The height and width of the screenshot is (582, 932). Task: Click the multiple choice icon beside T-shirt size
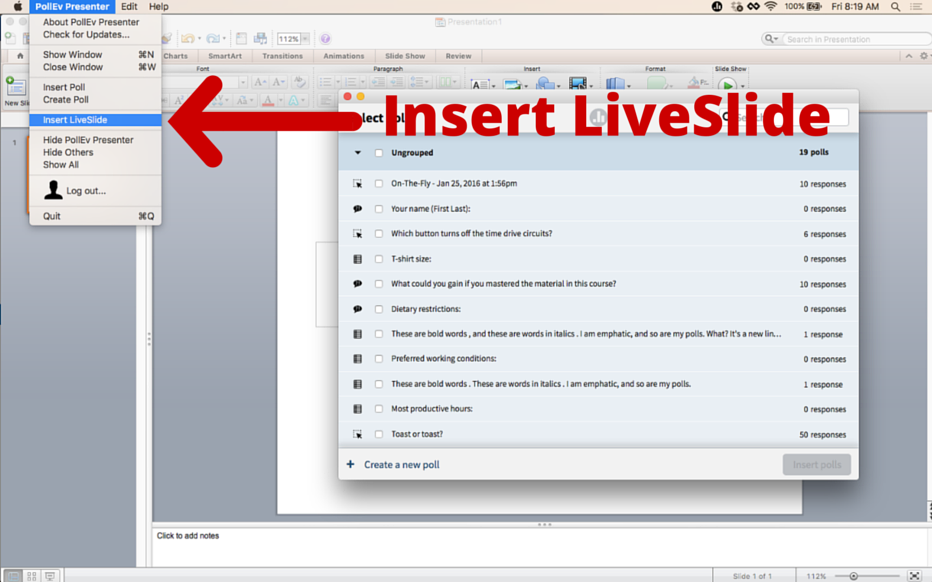point(357,258)
